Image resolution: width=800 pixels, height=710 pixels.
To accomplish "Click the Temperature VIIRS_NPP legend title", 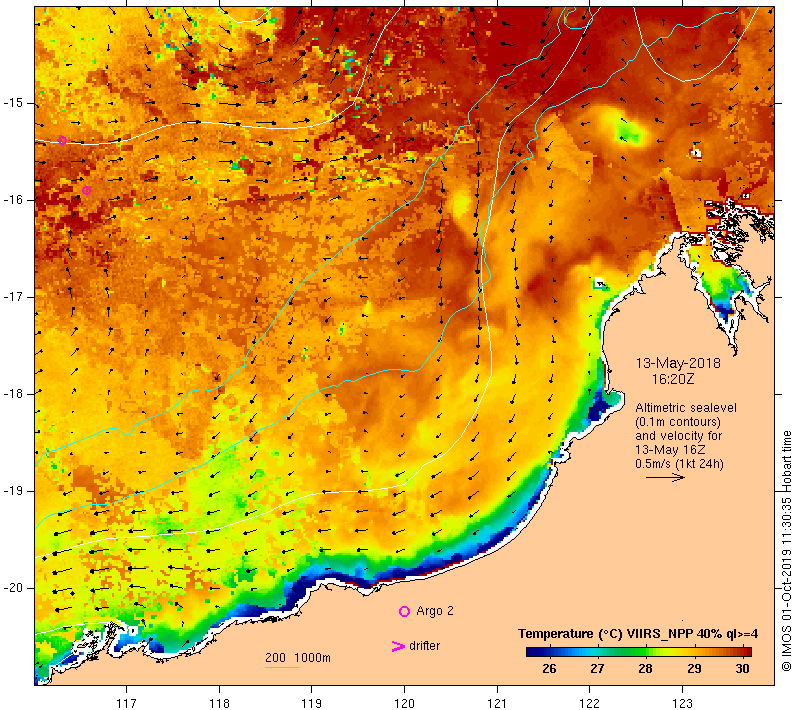I will click(x=638, y=633).
